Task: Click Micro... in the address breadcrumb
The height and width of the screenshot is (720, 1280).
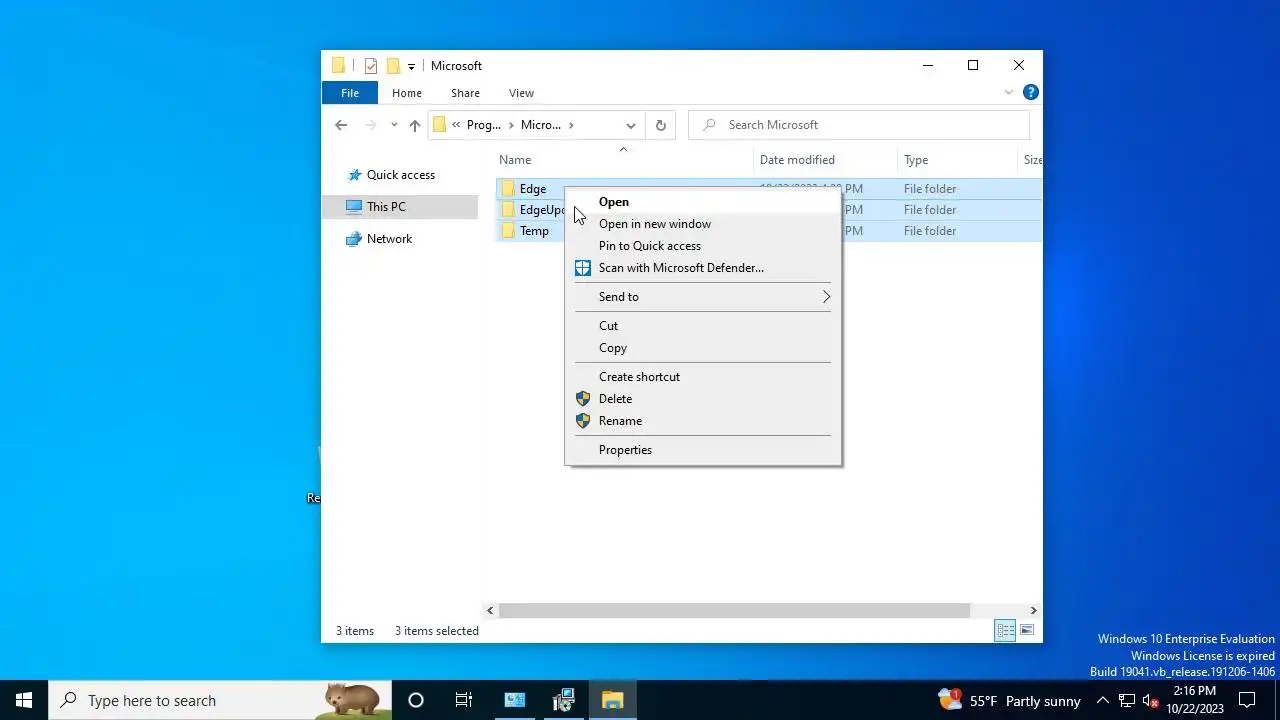Action: tap(541, 125)
